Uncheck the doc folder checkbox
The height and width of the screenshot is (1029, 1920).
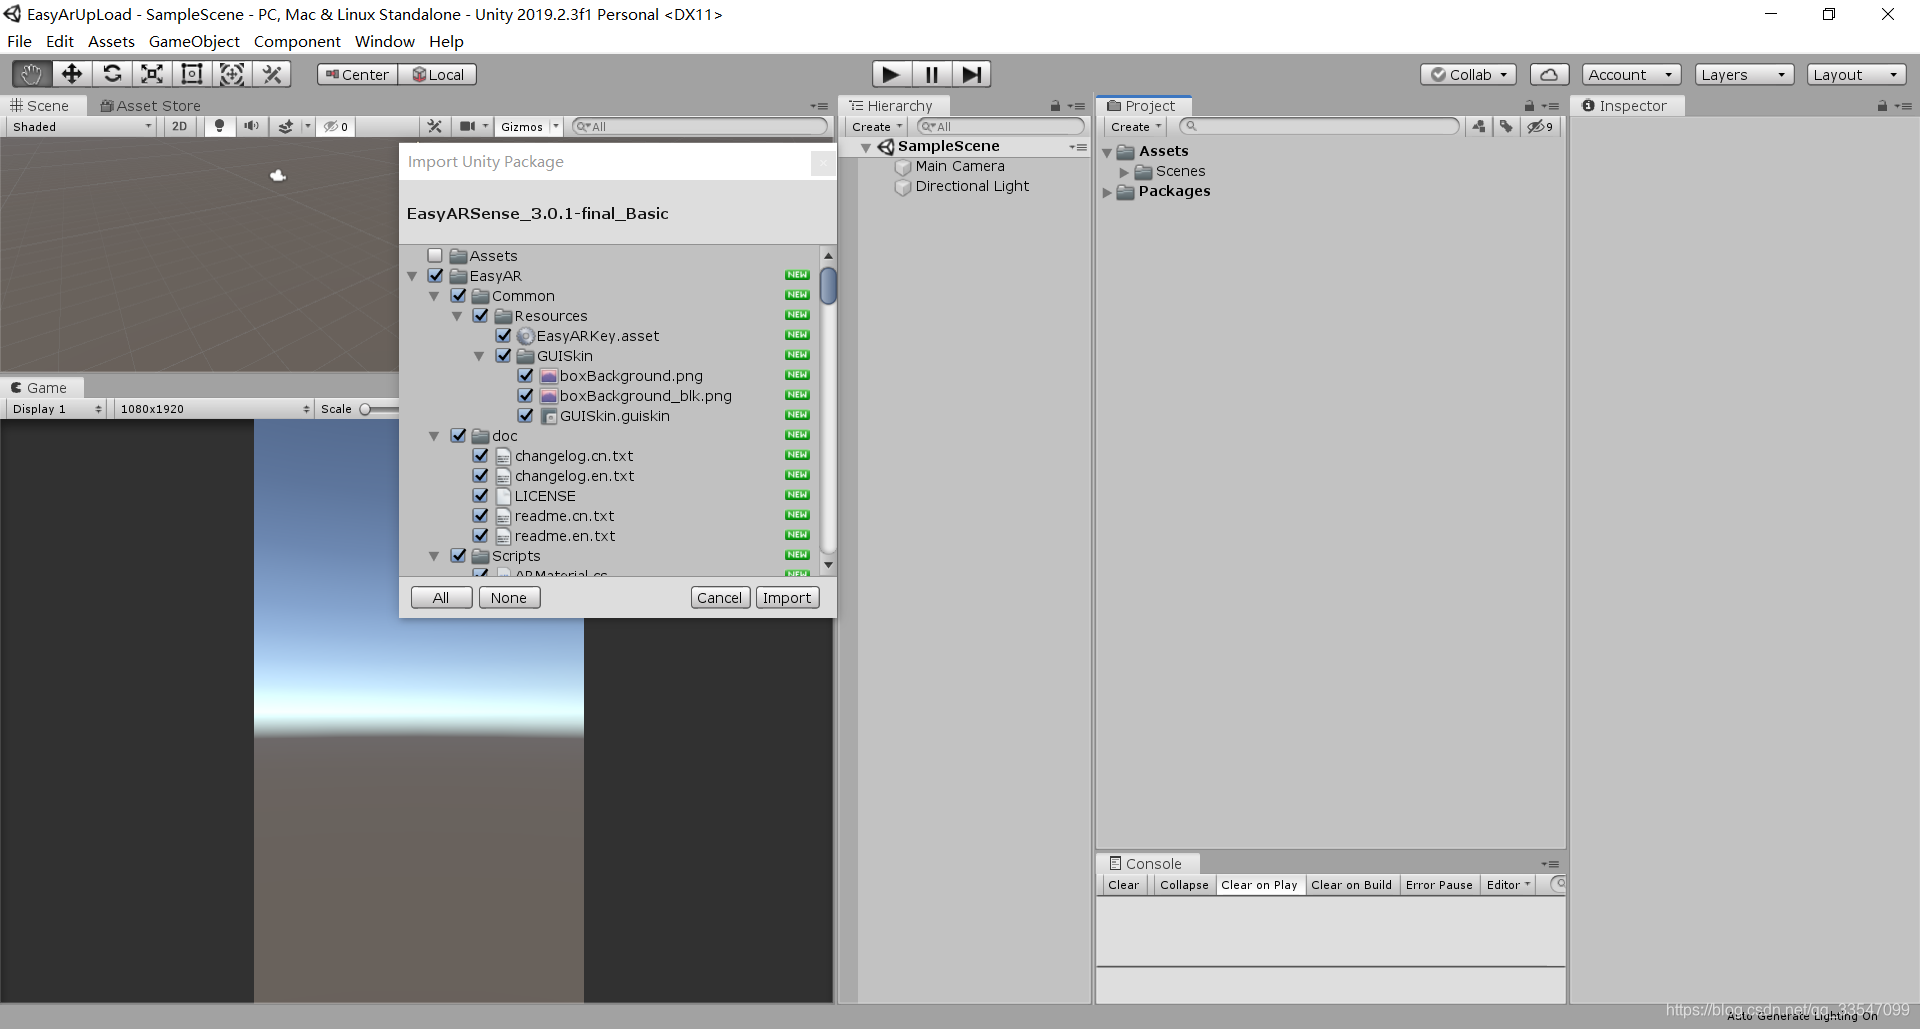tap(458, 436)
